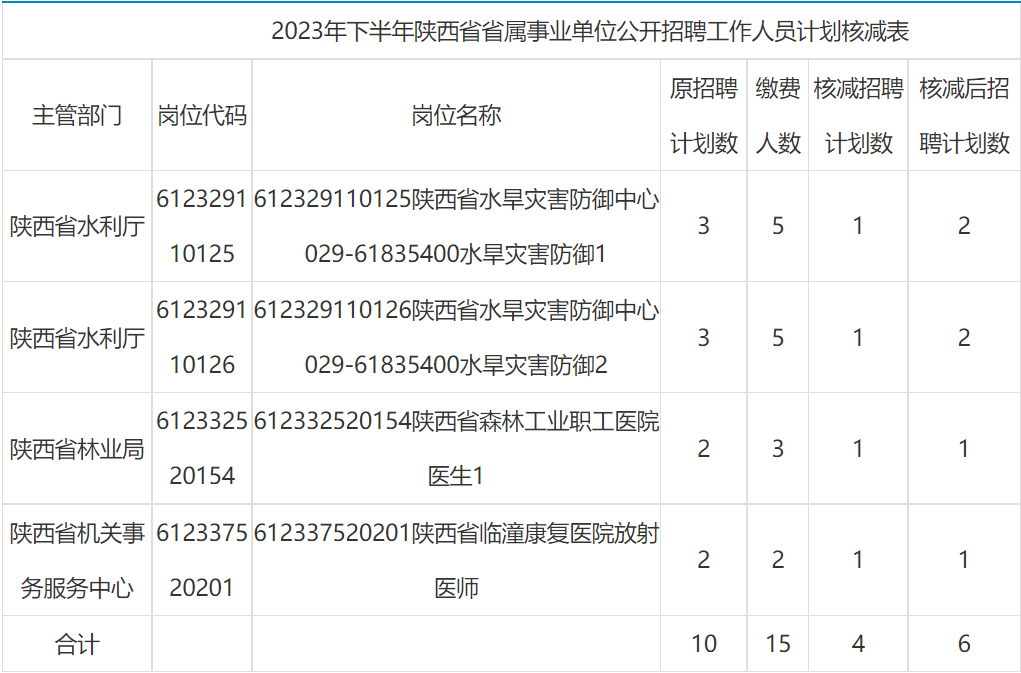Click the 陕西省林业局 department cell
Viewport: 1021px width, 673px height.
pyautogui.click(x=77, y=449)
